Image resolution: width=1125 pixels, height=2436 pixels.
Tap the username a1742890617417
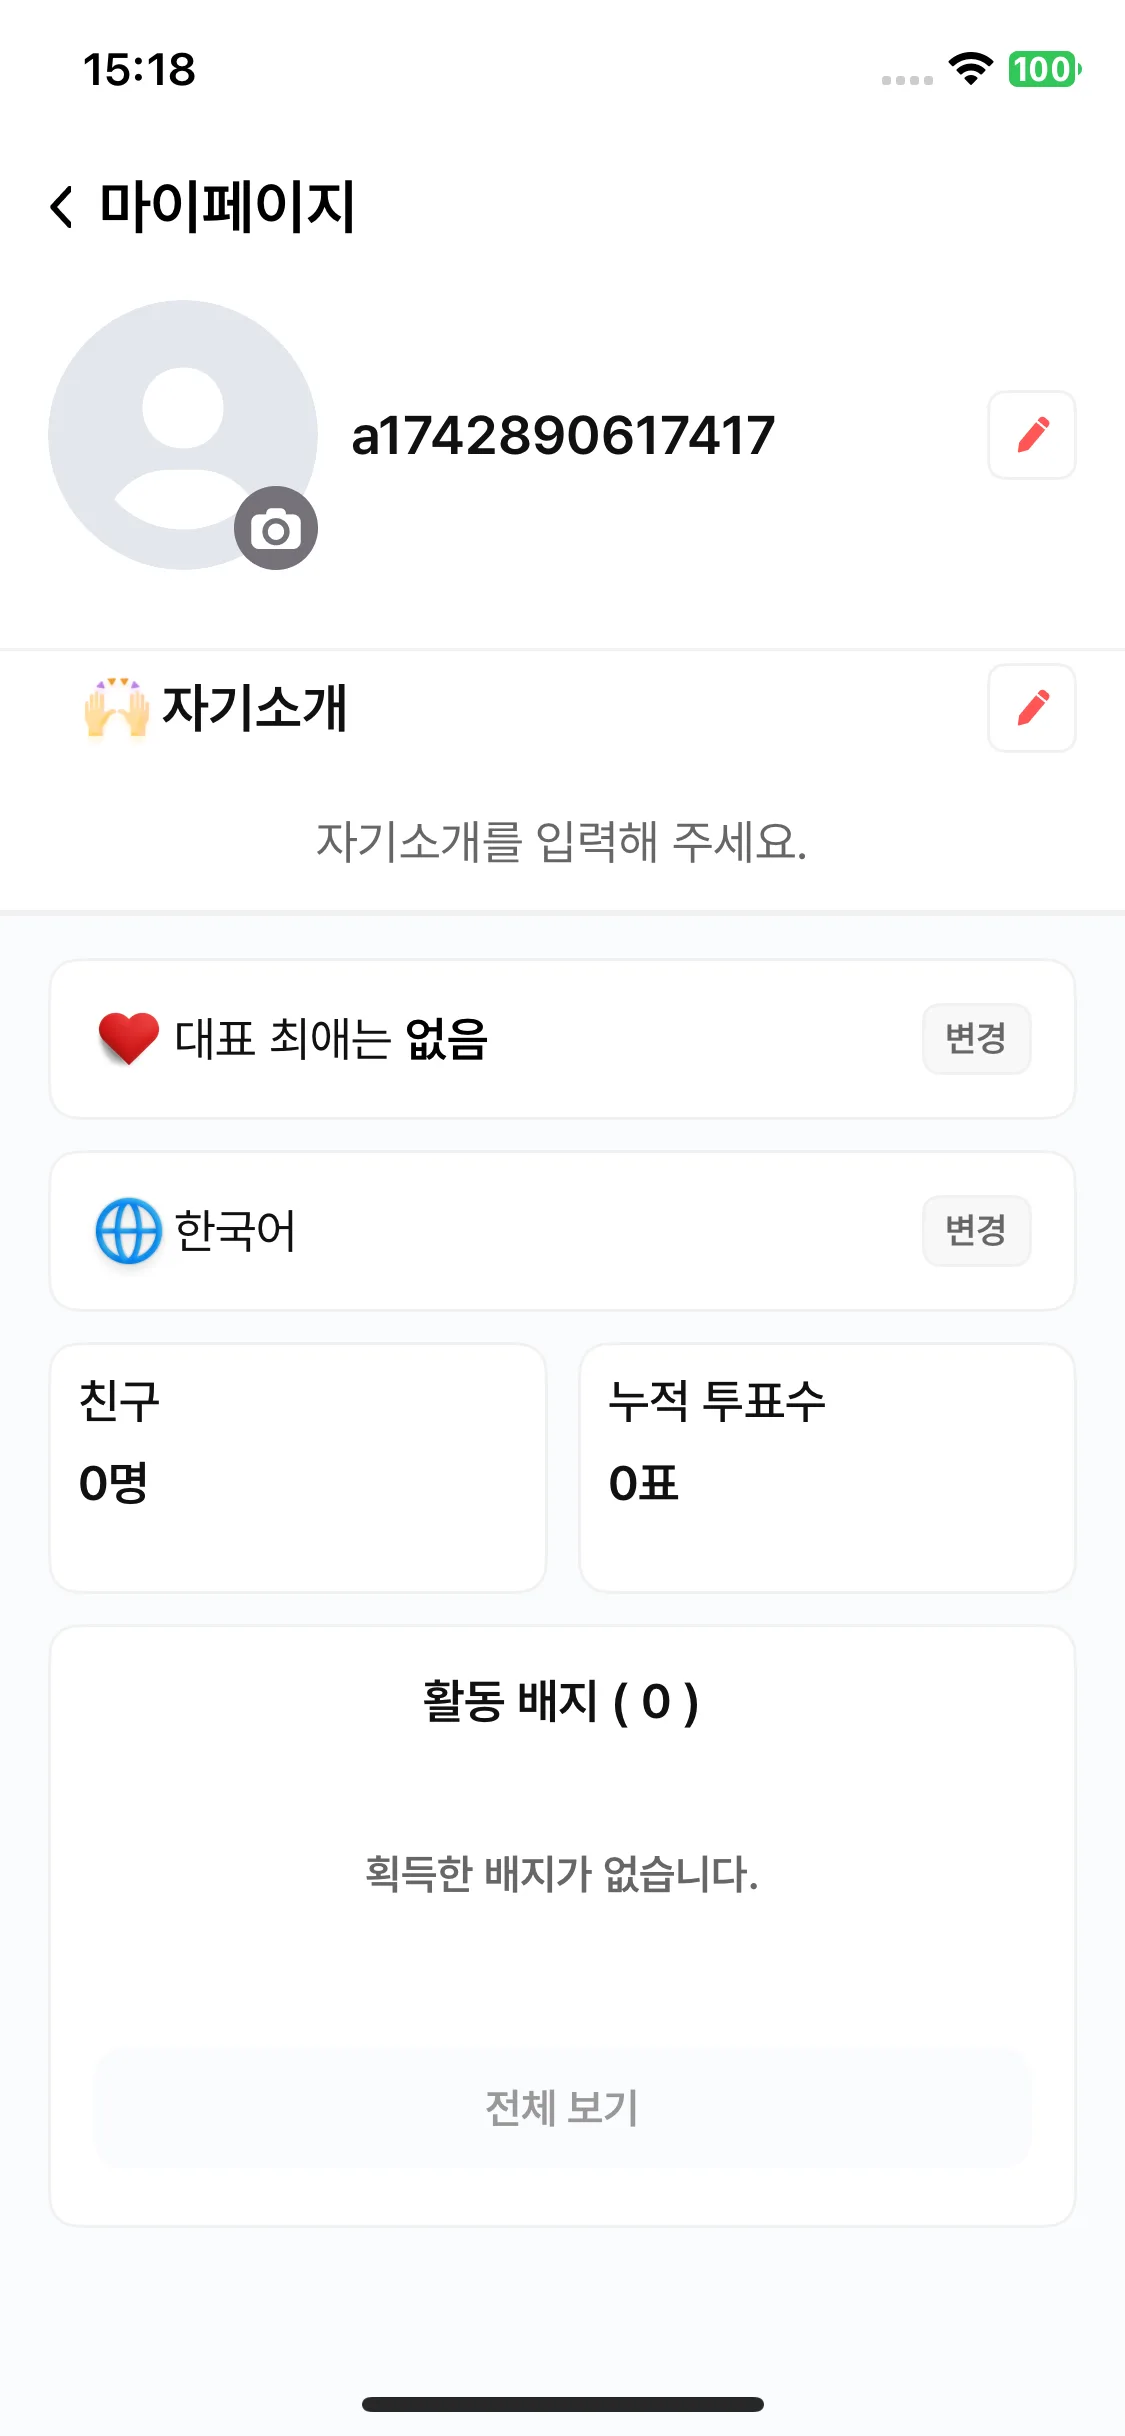point(563,436)
